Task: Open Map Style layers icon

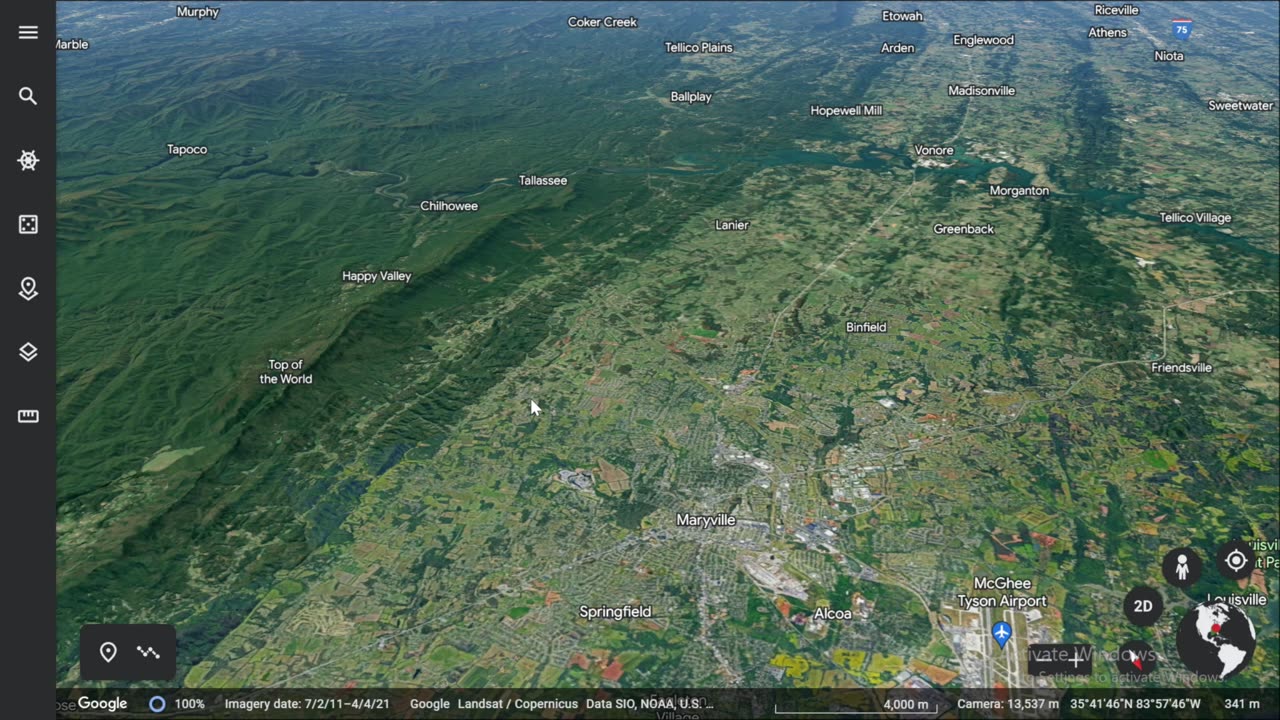Action: 28,352
